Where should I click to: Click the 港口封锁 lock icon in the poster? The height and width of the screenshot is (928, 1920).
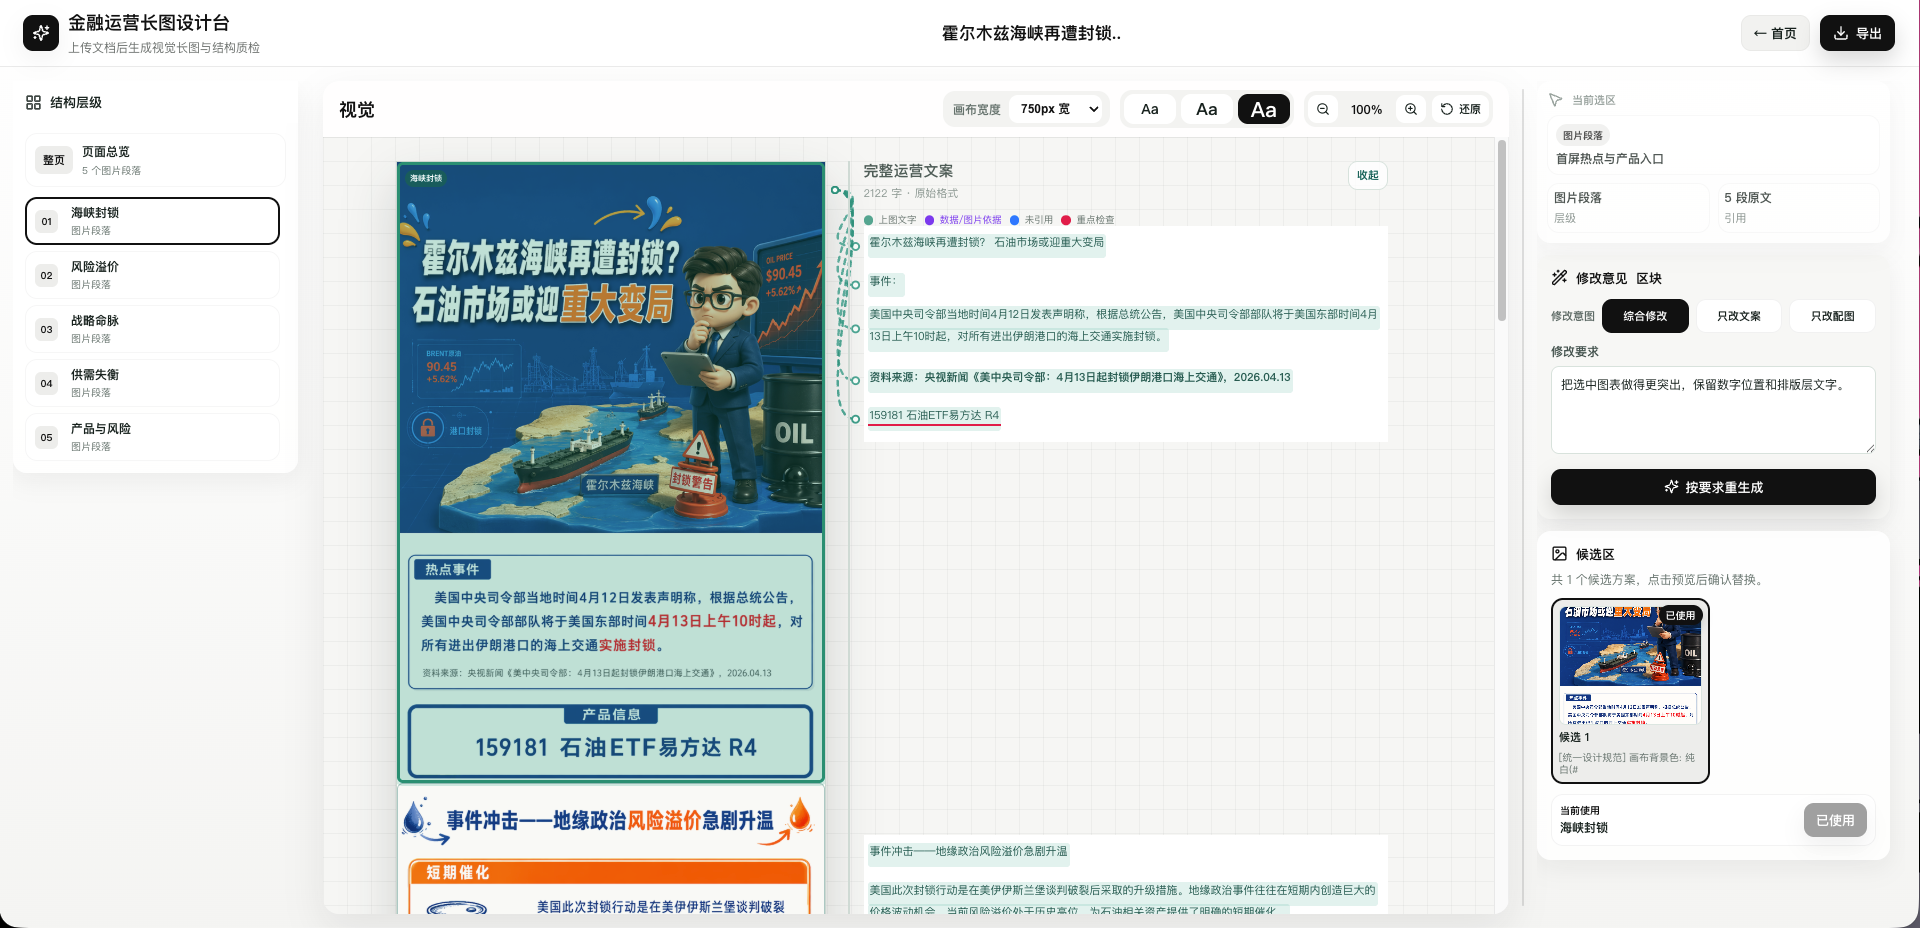[428, 429]
